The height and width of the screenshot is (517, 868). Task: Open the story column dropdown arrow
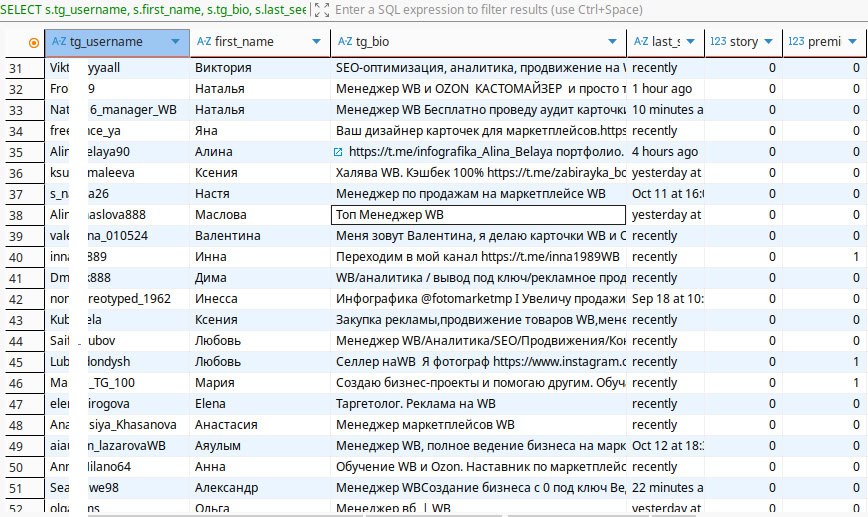[768, 42]
